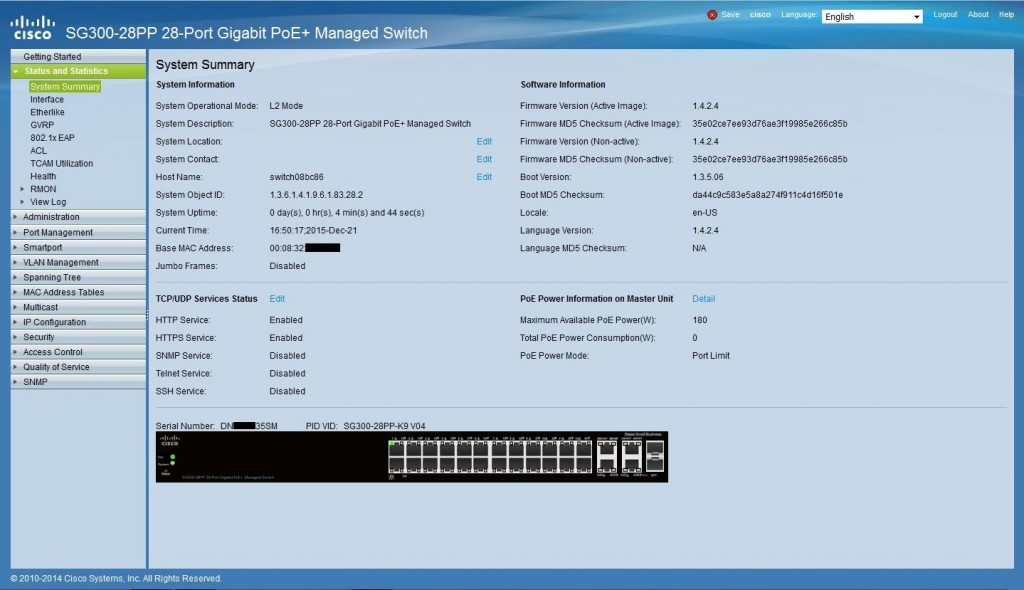Click the active firmware version 1.4.2.4

pos(705,106)
